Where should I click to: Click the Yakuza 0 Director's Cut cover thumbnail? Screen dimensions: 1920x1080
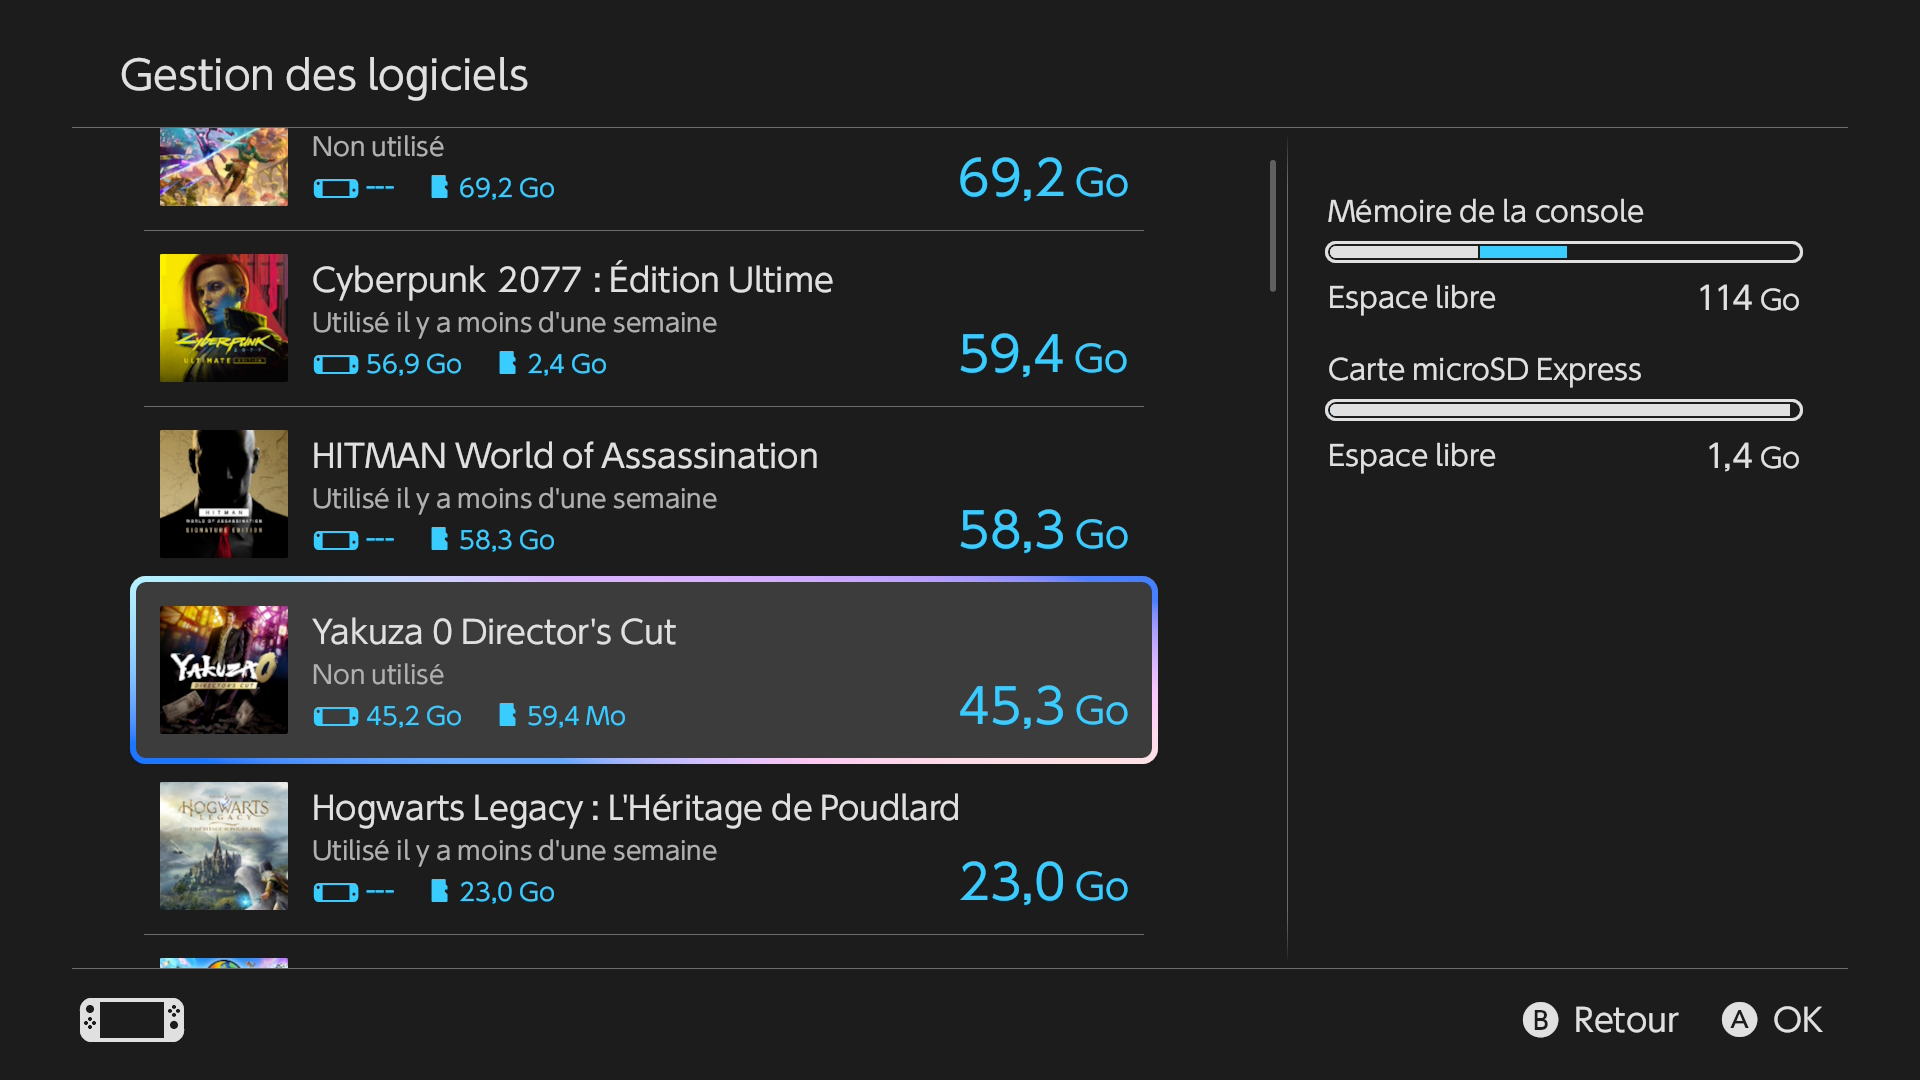pyautogui.click(x=224, y=670)
